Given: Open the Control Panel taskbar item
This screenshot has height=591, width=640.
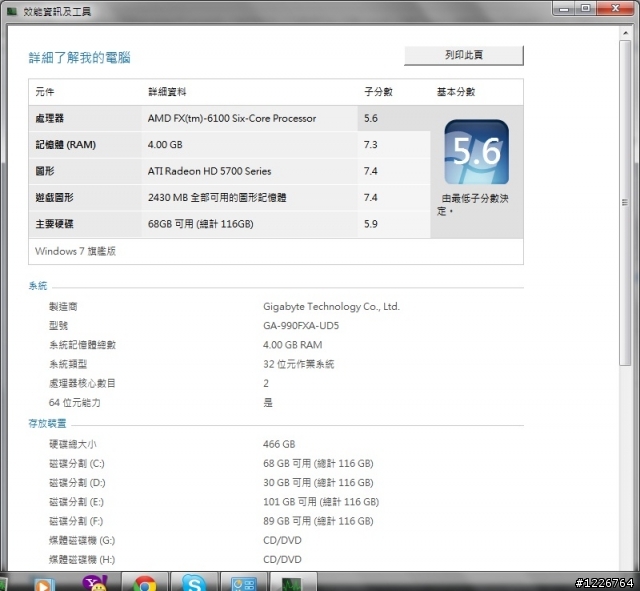Looking at the screenshot, I should [x=244, y=583].
